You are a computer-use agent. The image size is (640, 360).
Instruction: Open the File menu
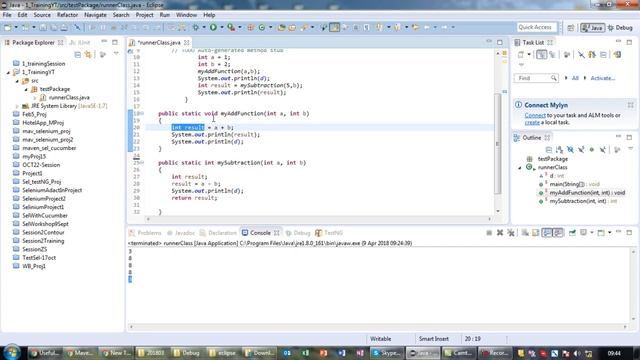7,15
